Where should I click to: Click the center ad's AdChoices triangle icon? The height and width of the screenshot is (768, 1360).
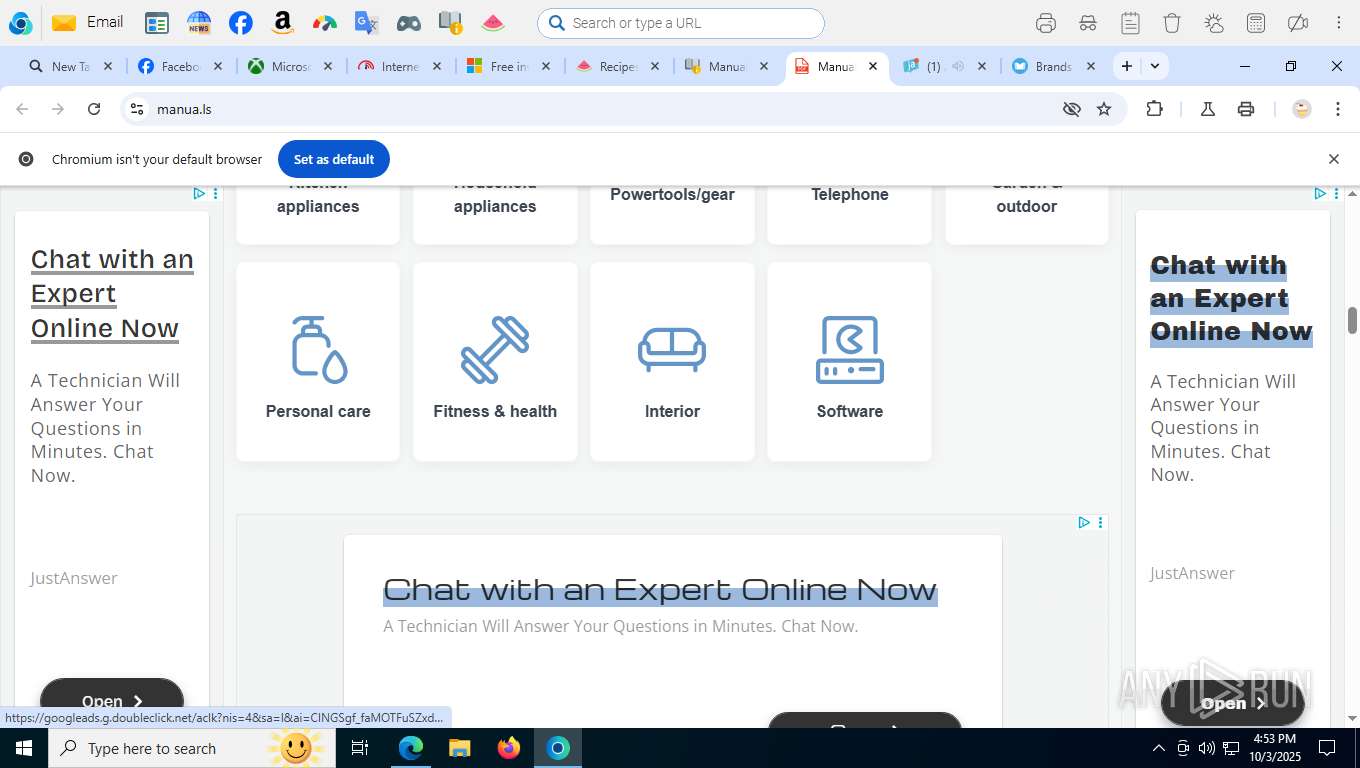pyautogui.click(x=1084, y=522)
